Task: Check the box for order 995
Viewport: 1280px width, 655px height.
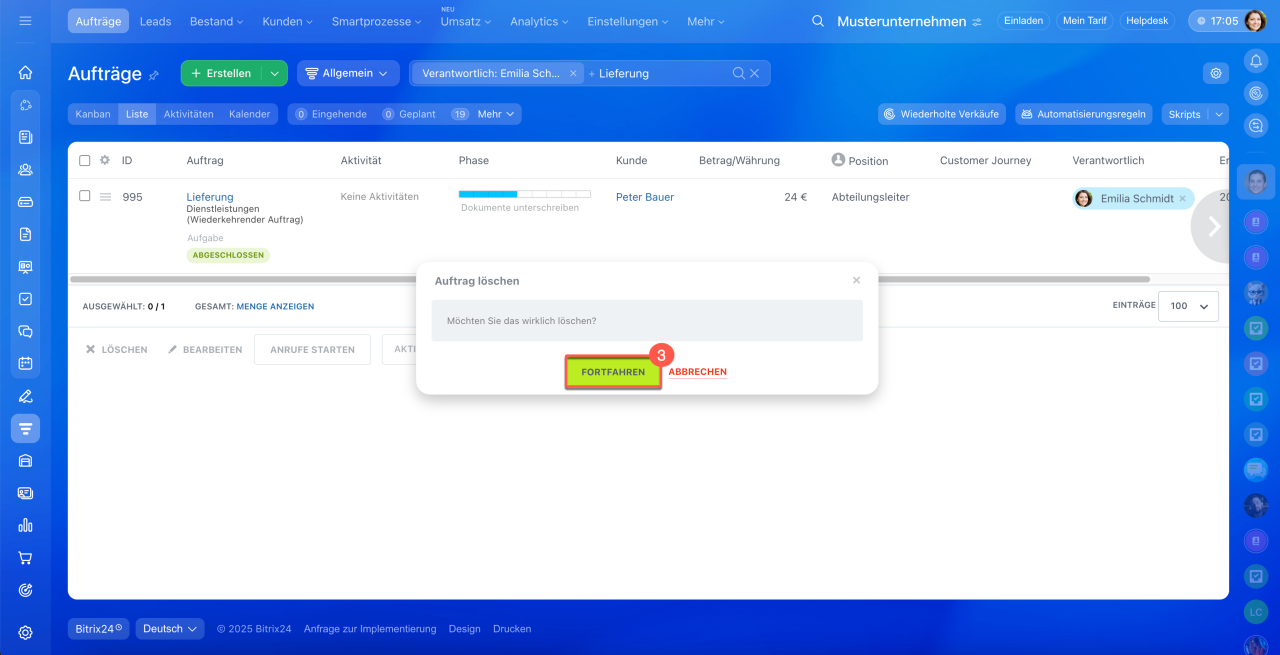Action: click(85, 196)
